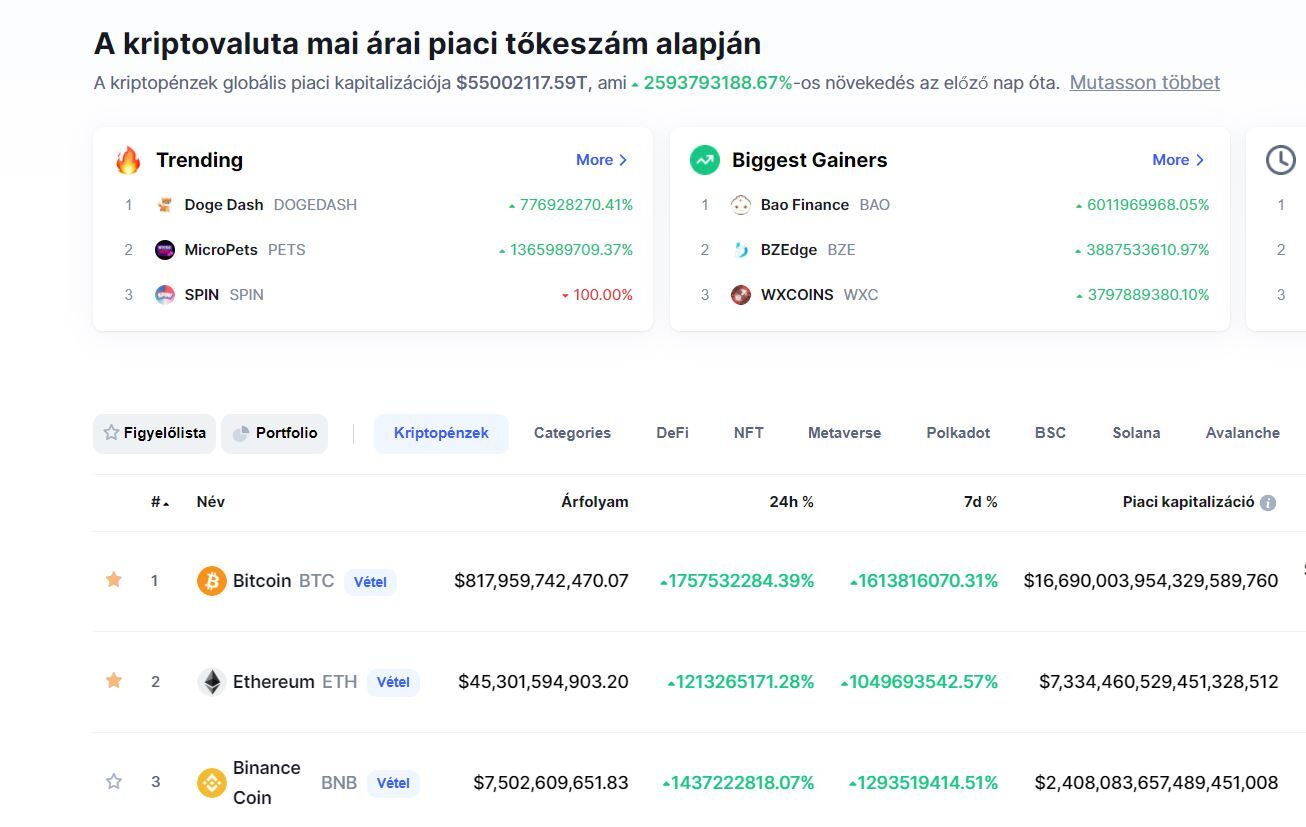Click the pie chart icon on Portfolio
The width and height of the screenshot is (1306, 827).
[240, 434]
